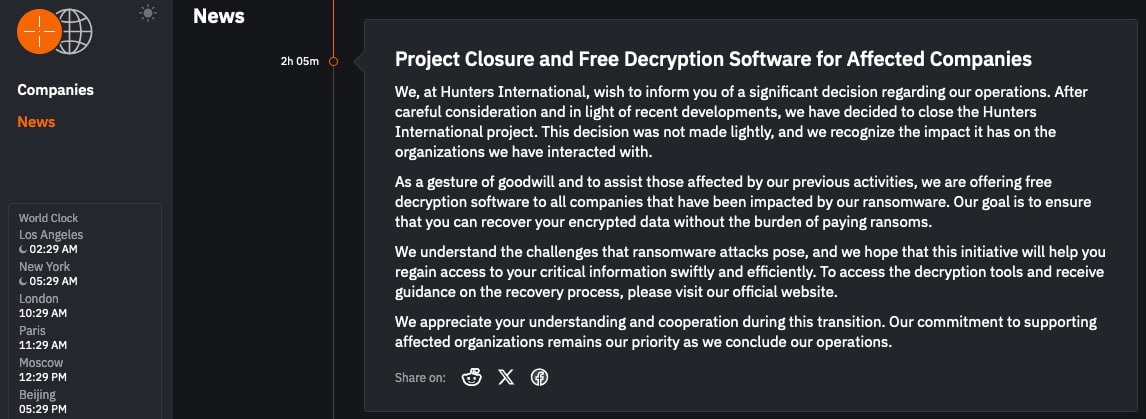Toggle light theme with the sun icon
The image size is (1146, 419).
click(x=148, y=13)
